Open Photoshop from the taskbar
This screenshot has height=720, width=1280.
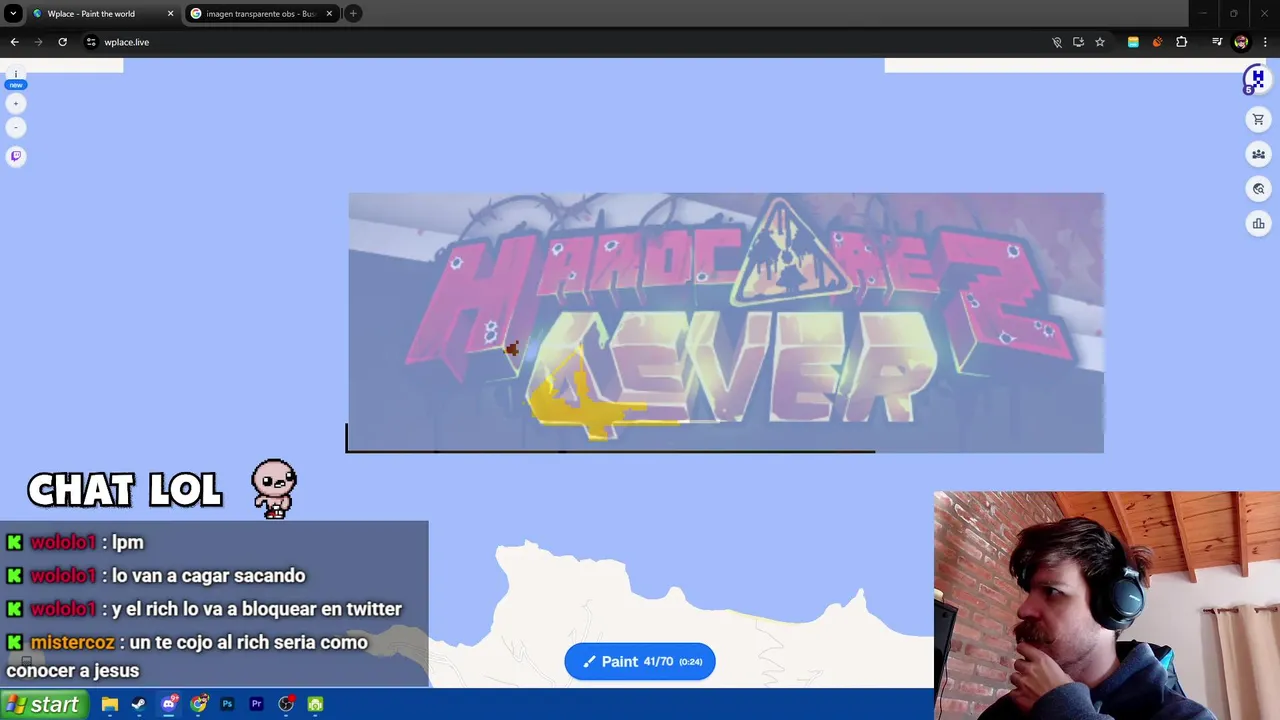[227, 704]
